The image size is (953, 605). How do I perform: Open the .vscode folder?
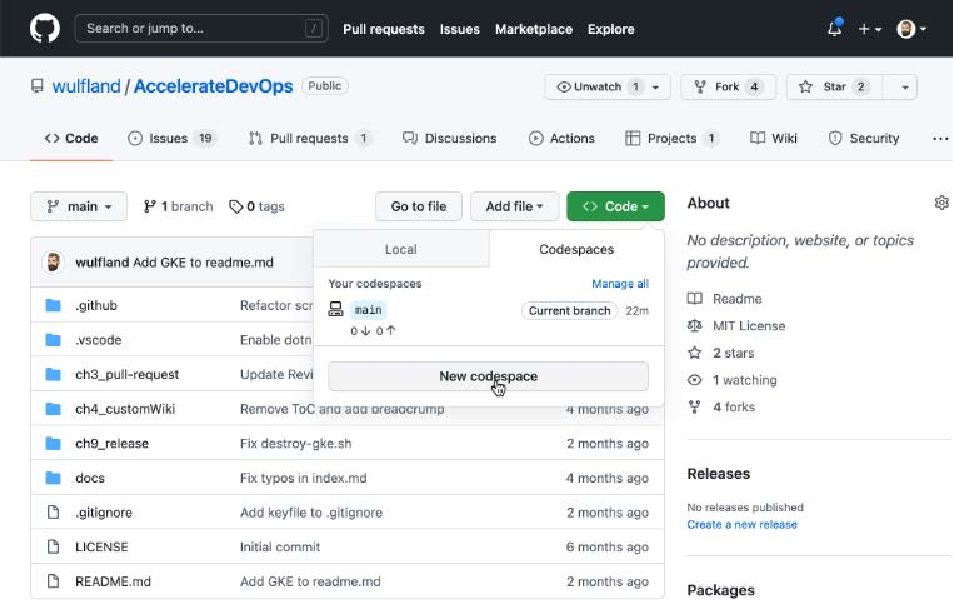pyautogui.click(x=98, y=340)
